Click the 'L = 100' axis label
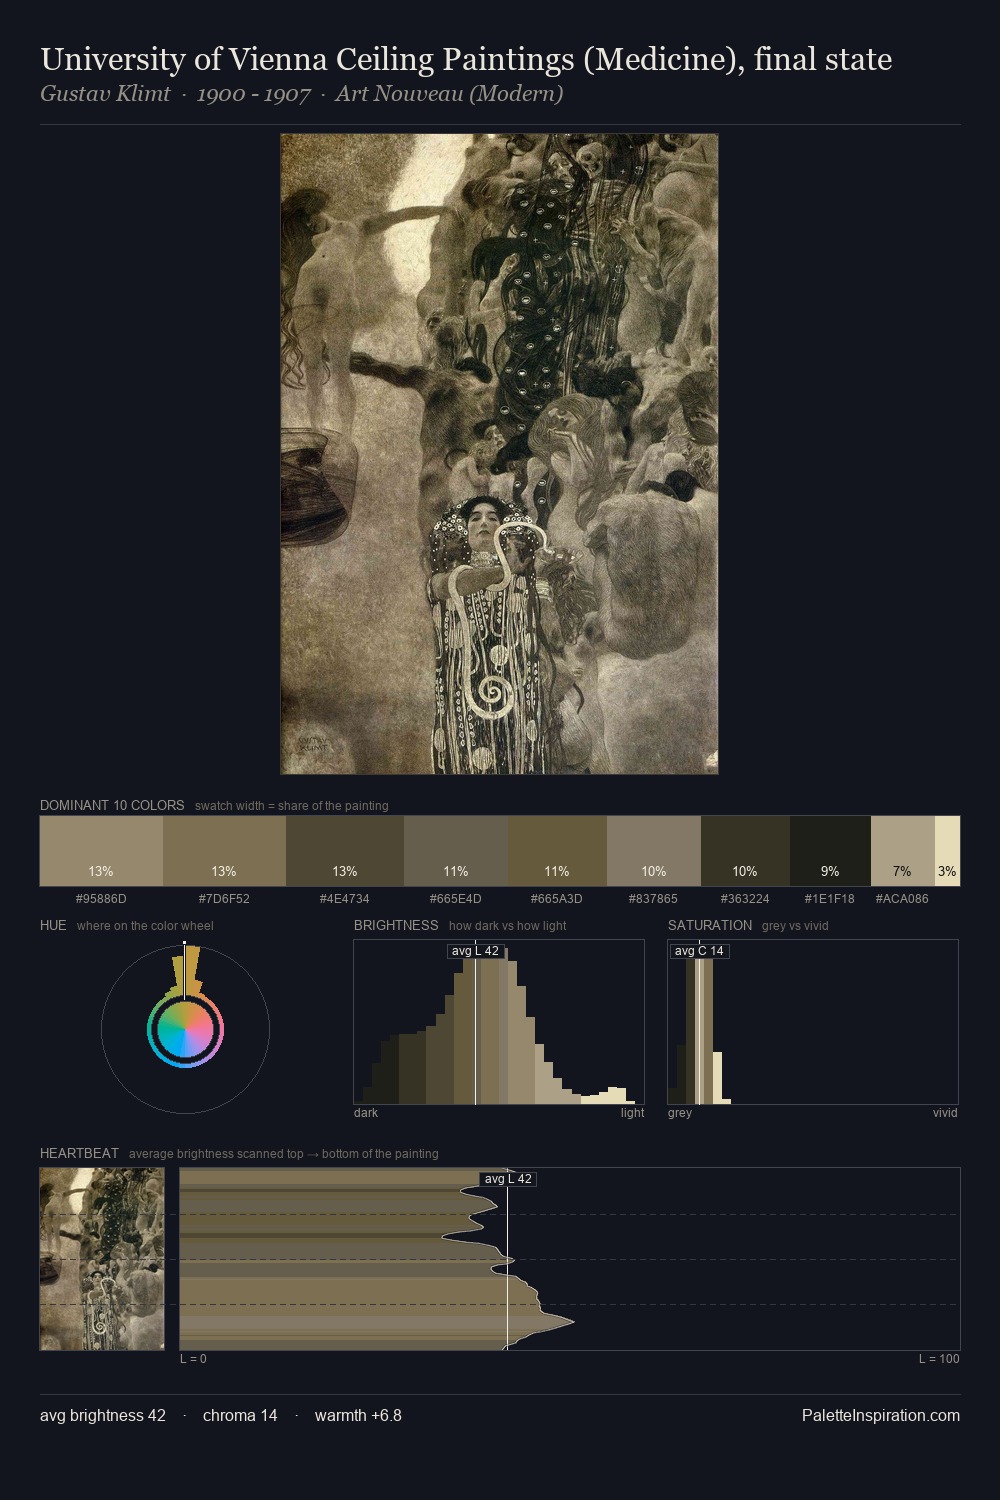This screenshot has height=1500, width=1000. click(939, 1359)
